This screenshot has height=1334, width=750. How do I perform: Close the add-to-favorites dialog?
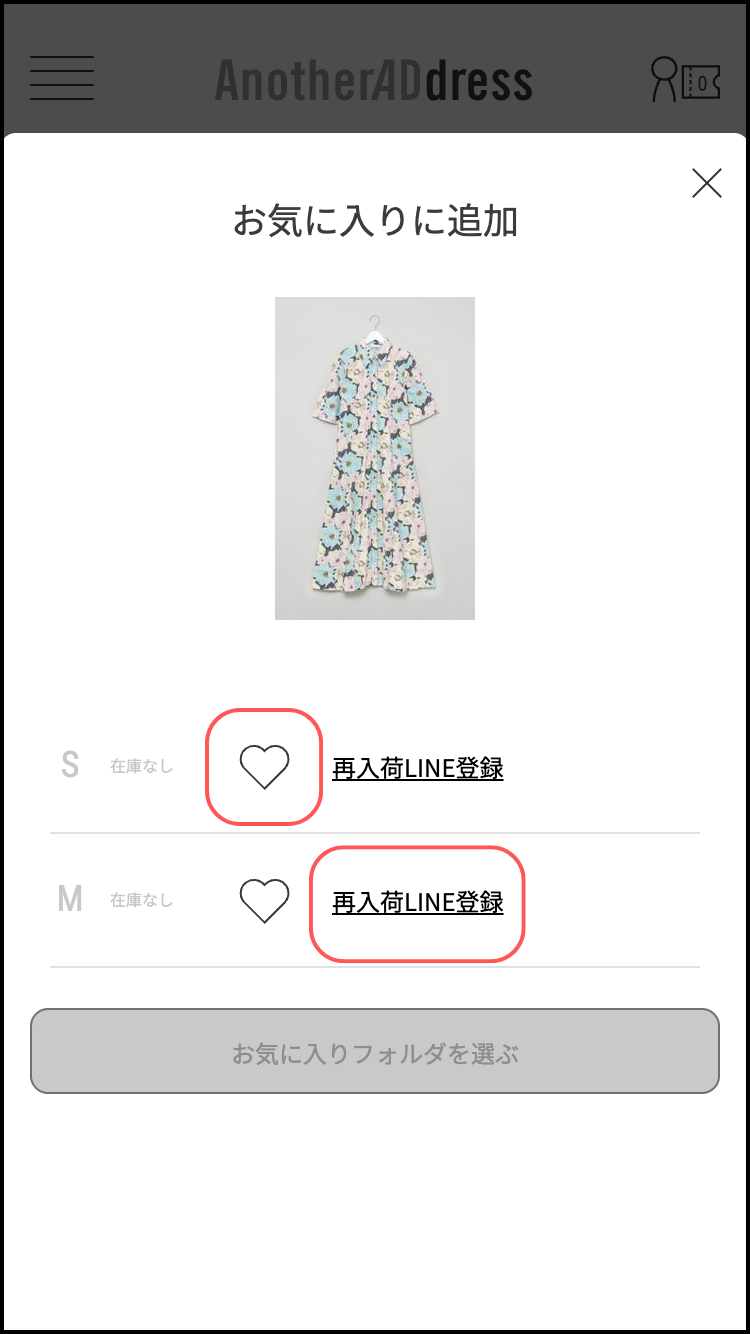pos(706,183)
